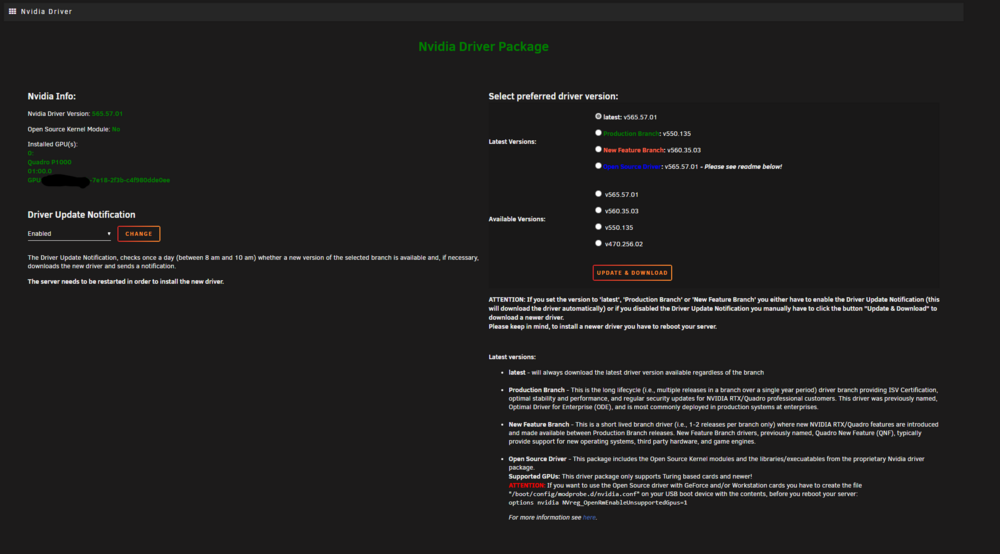Click the UPDATE & DOWNLOAD button
The height and width of the screenshot is (554, 1000).
(632, 273)
